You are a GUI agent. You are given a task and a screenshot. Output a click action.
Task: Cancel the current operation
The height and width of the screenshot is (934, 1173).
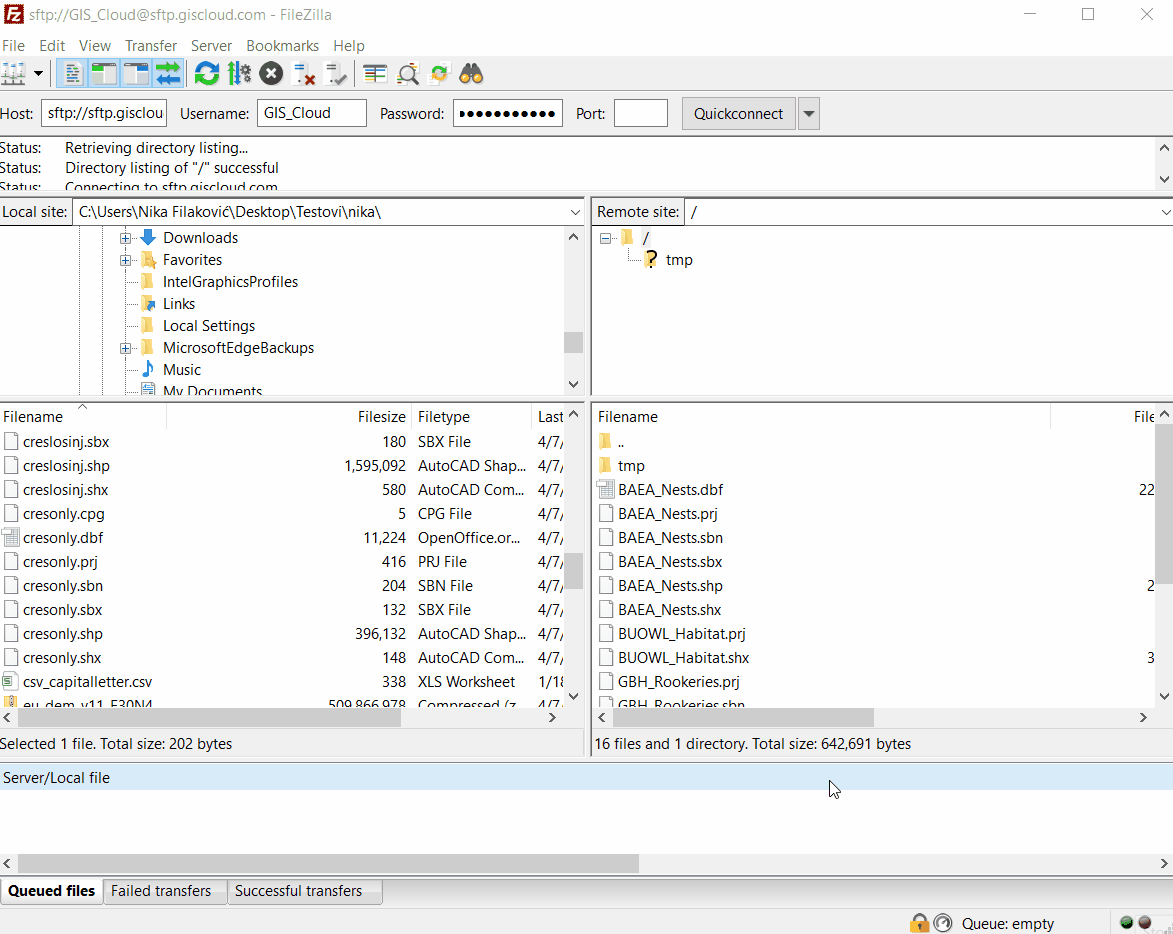272,74
